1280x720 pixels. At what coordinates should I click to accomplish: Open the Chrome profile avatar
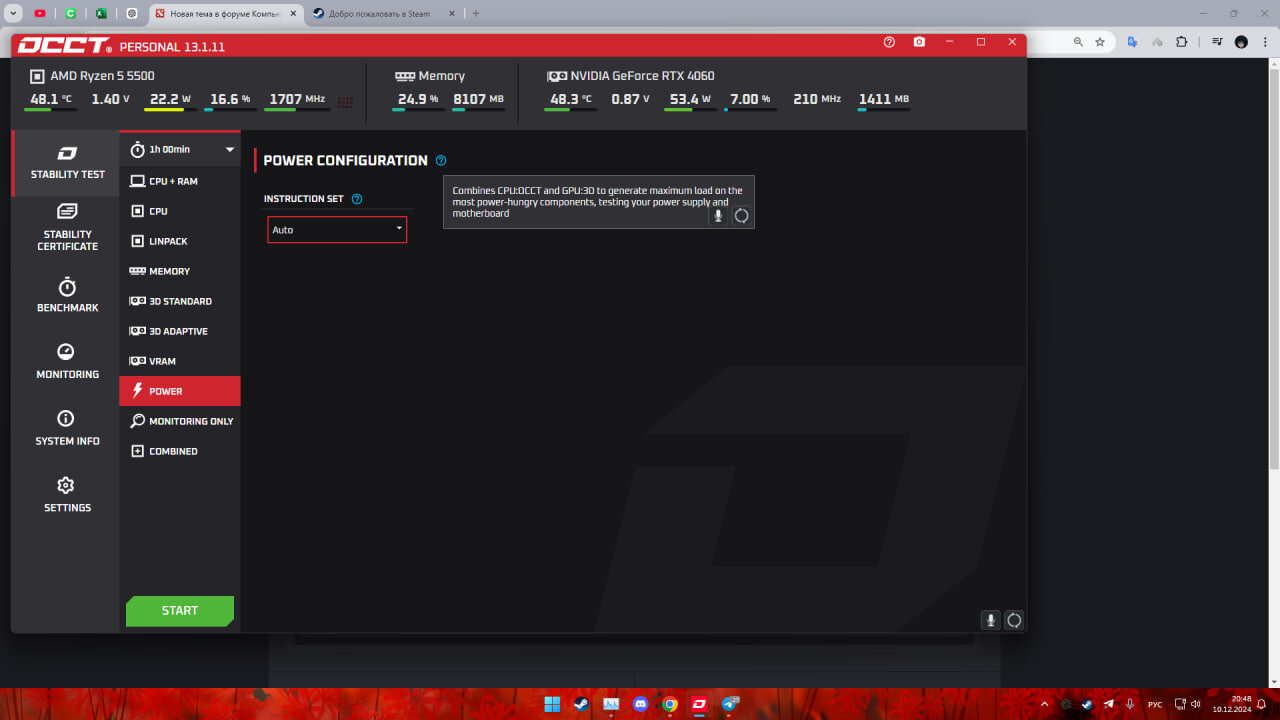tap(1241, 42)
